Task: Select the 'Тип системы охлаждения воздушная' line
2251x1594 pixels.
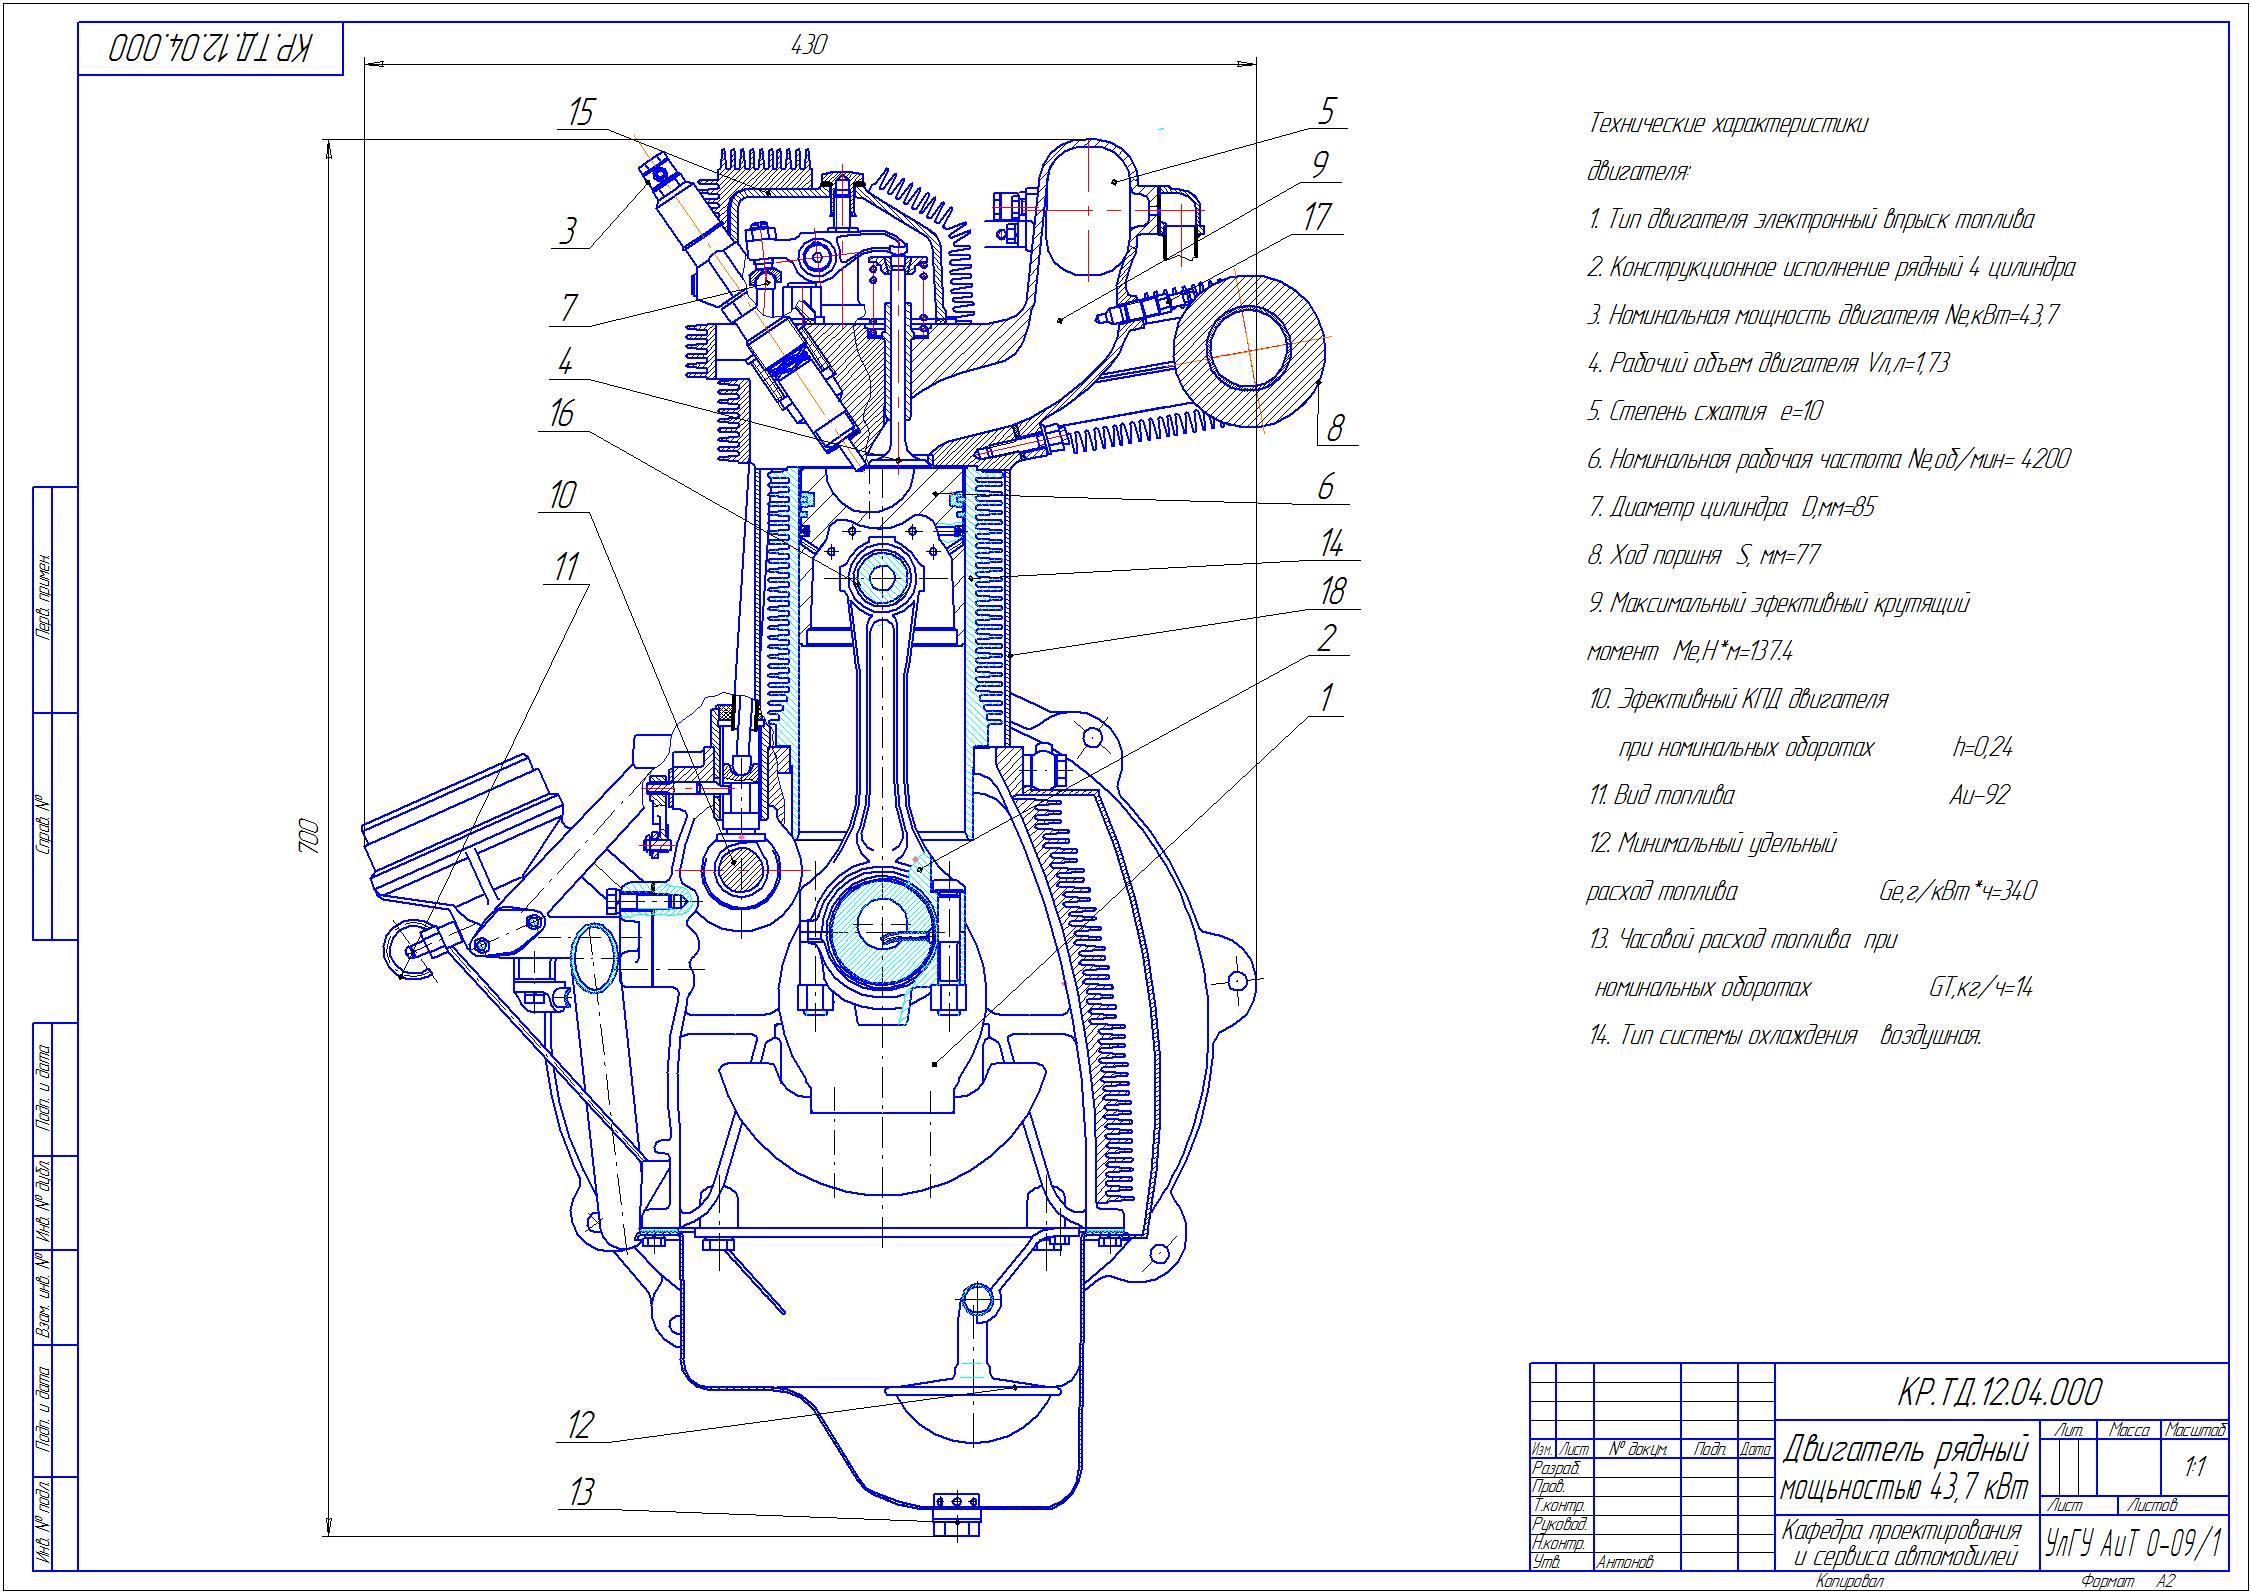Action: 1785,1036
